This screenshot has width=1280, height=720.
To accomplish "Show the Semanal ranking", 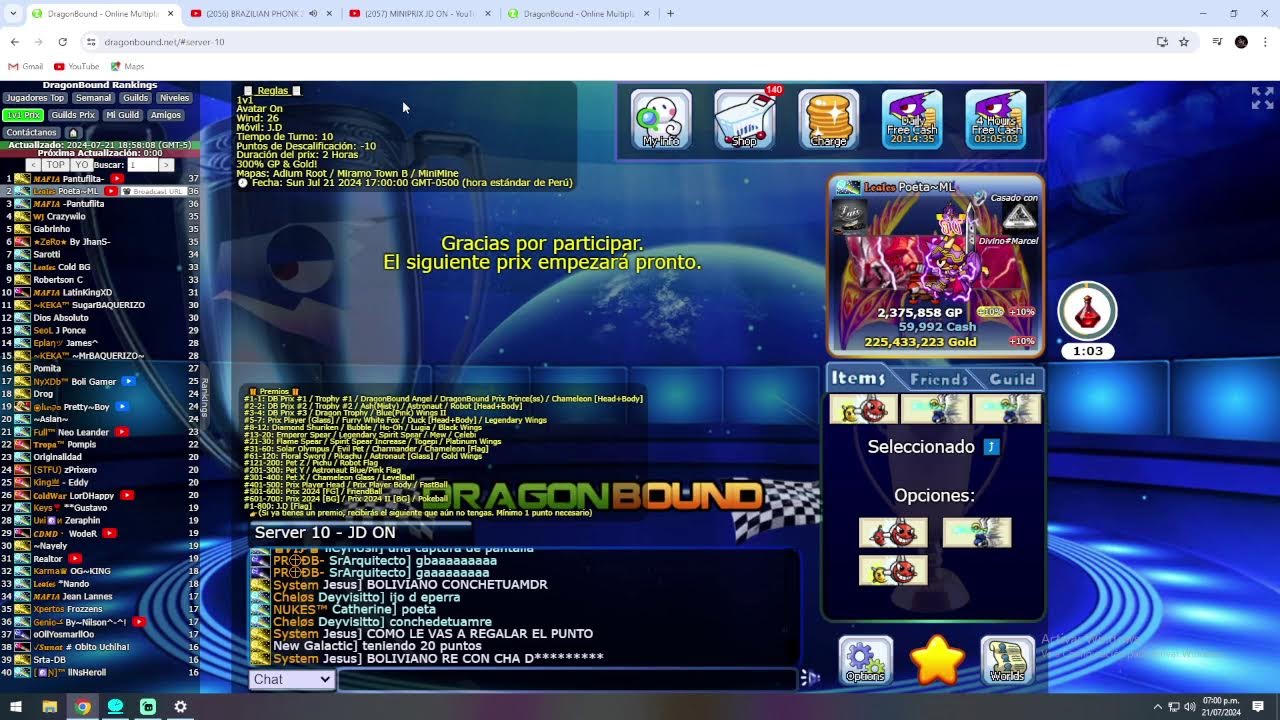I will coord(94,98).
